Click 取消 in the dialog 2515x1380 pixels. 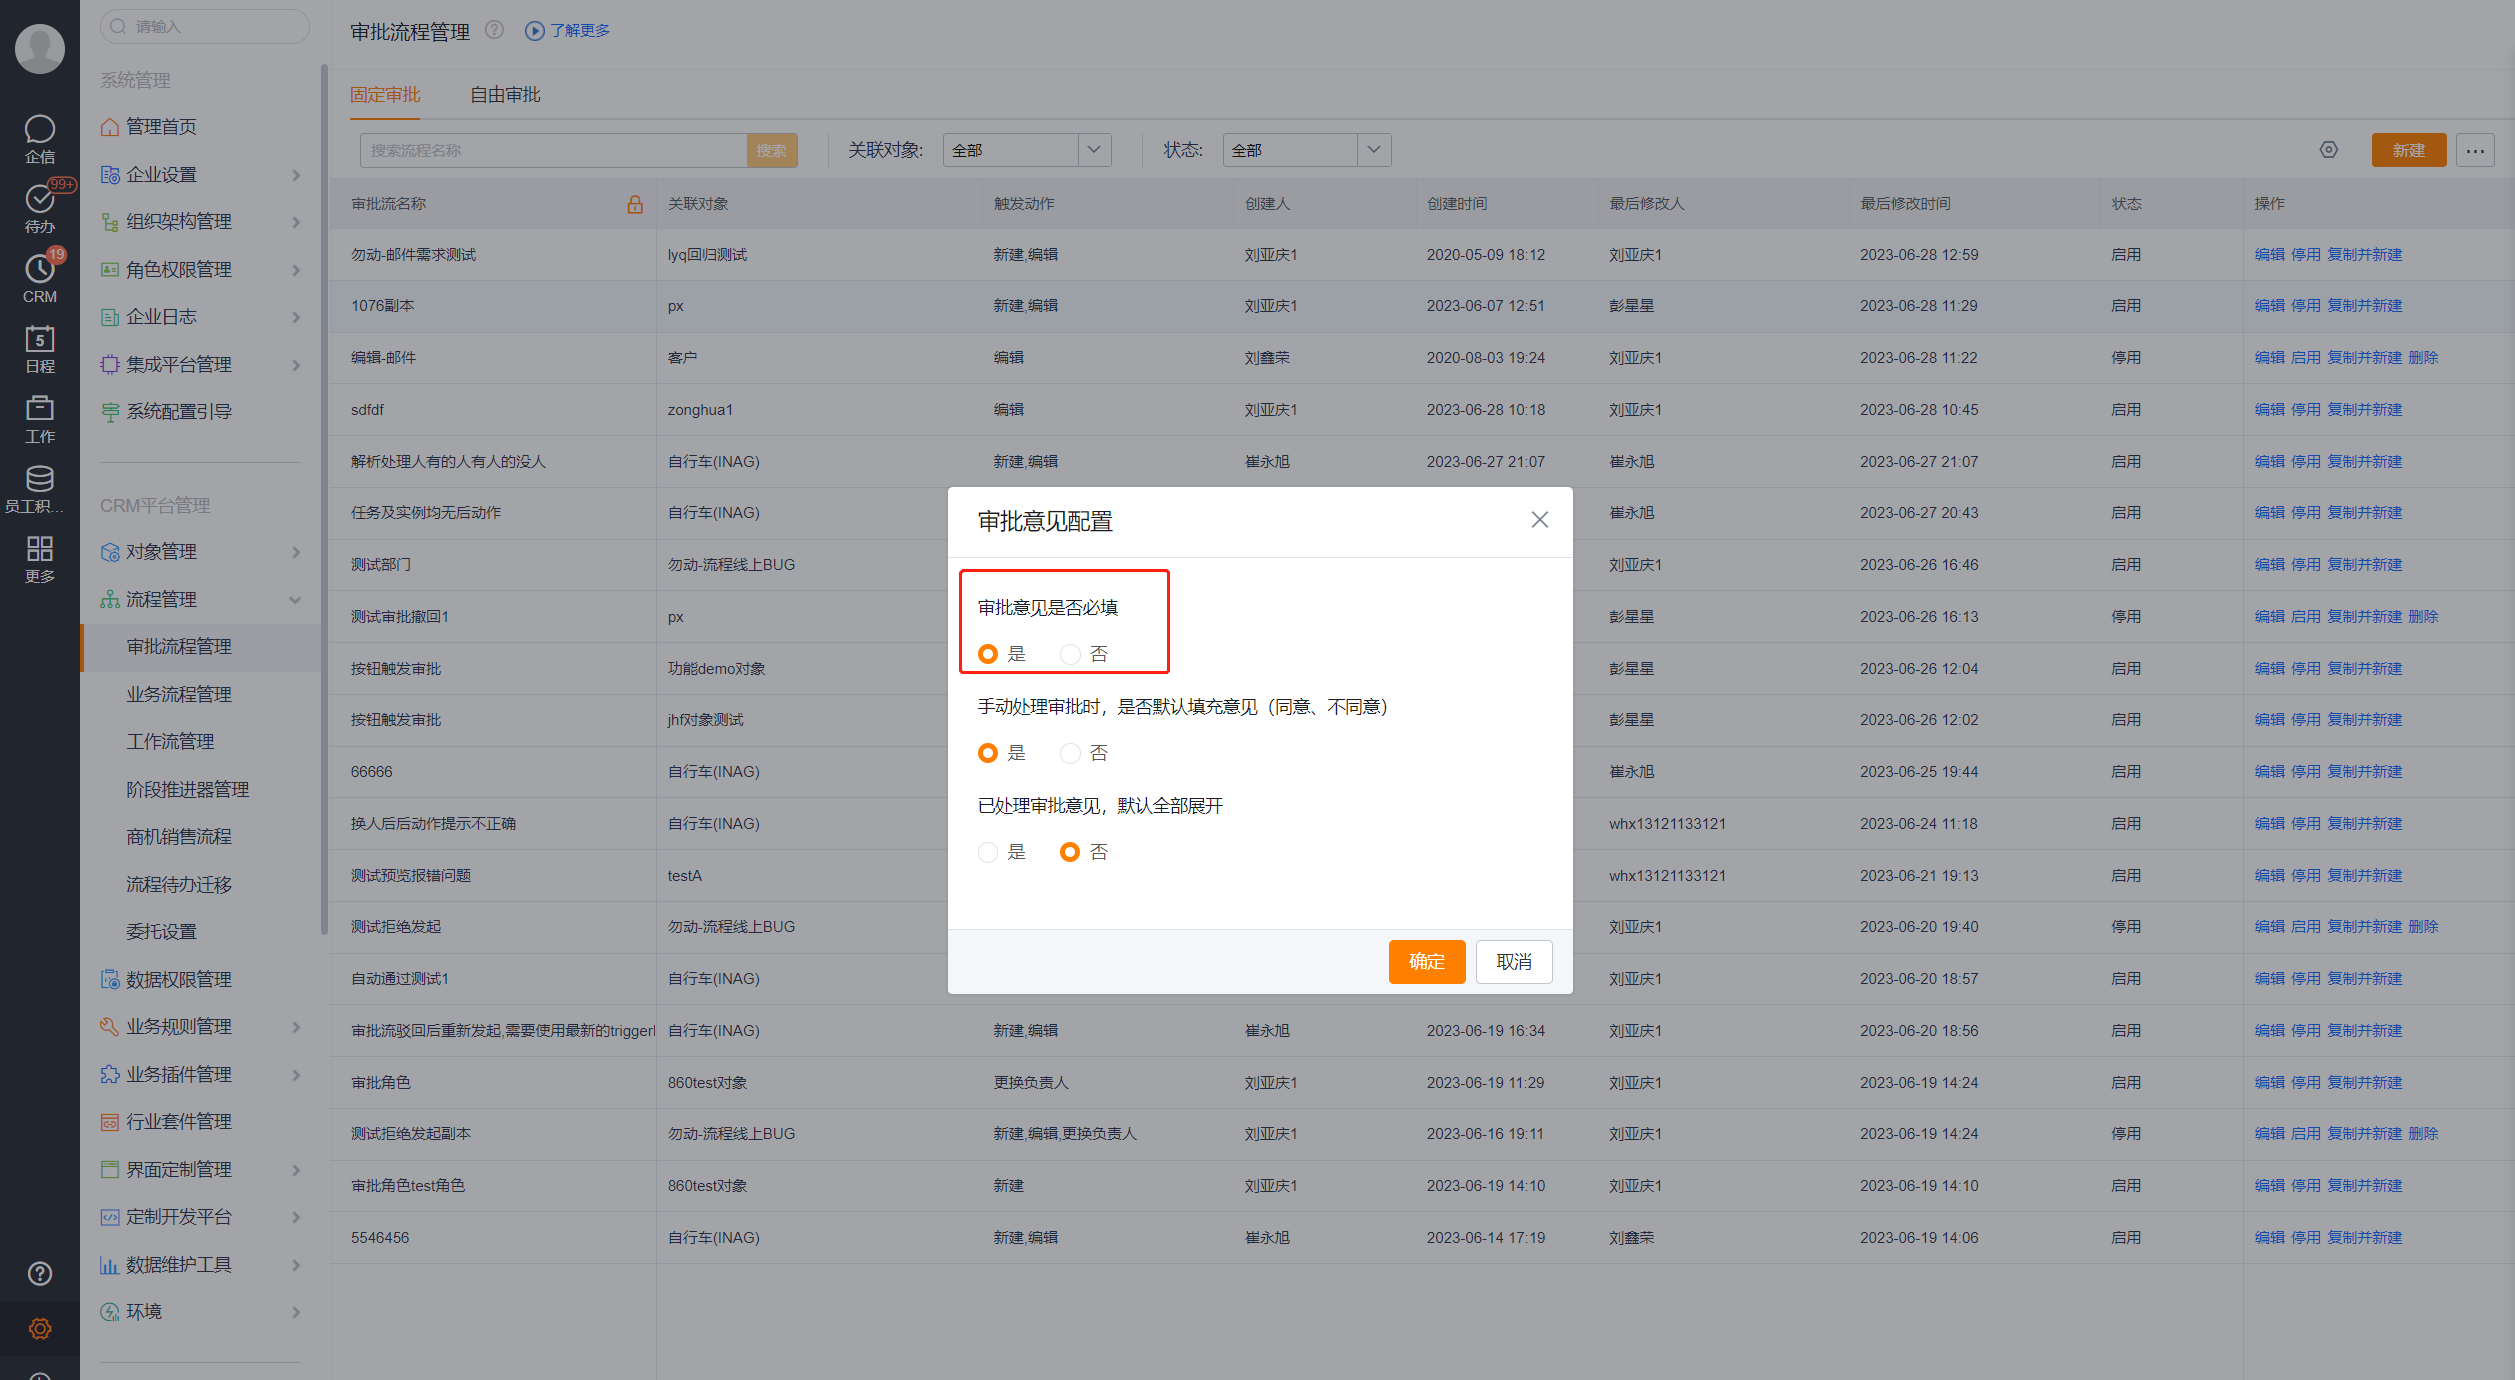pos(1514,962)
